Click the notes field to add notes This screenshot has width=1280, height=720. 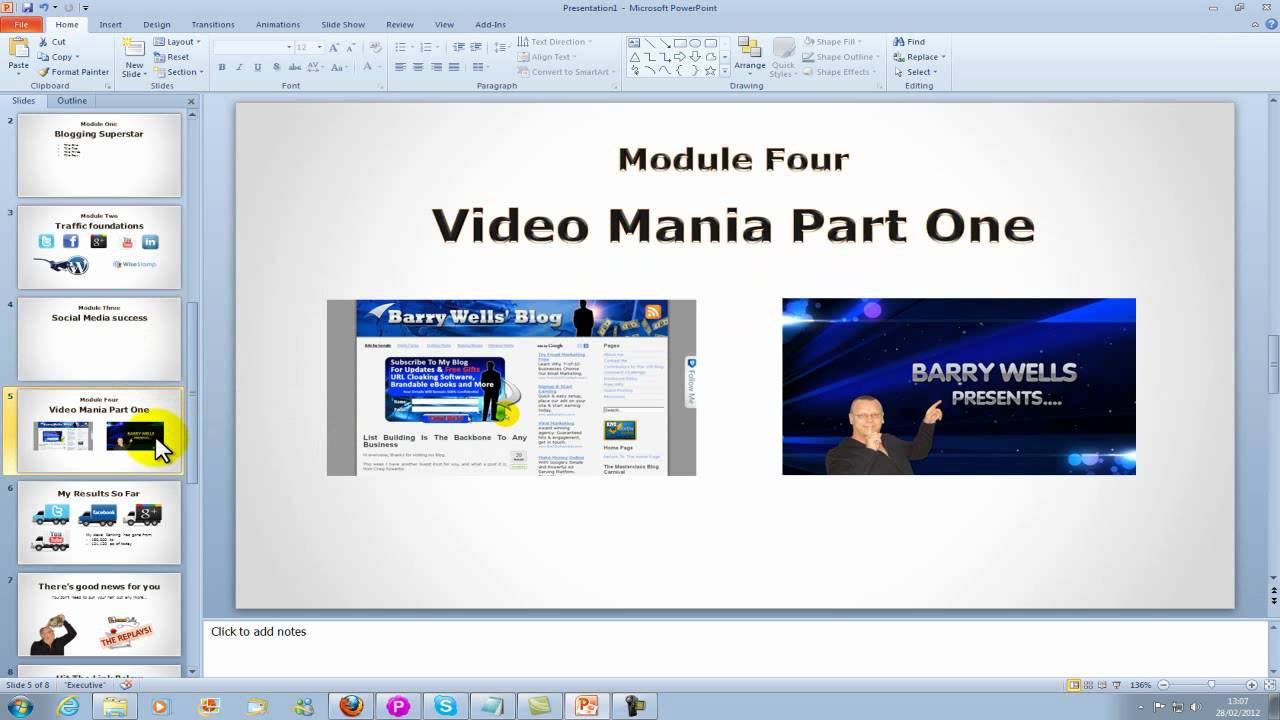[x=735, y=646]
